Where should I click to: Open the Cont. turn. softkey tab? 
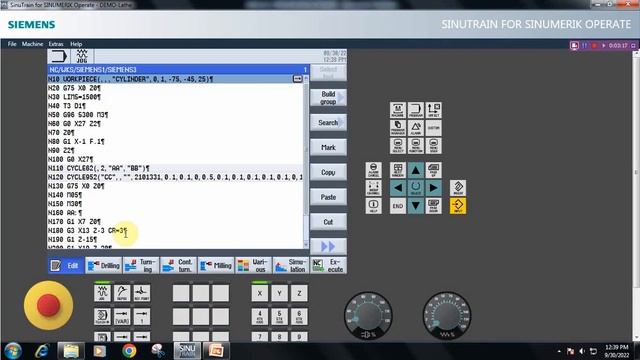[179, 266]
